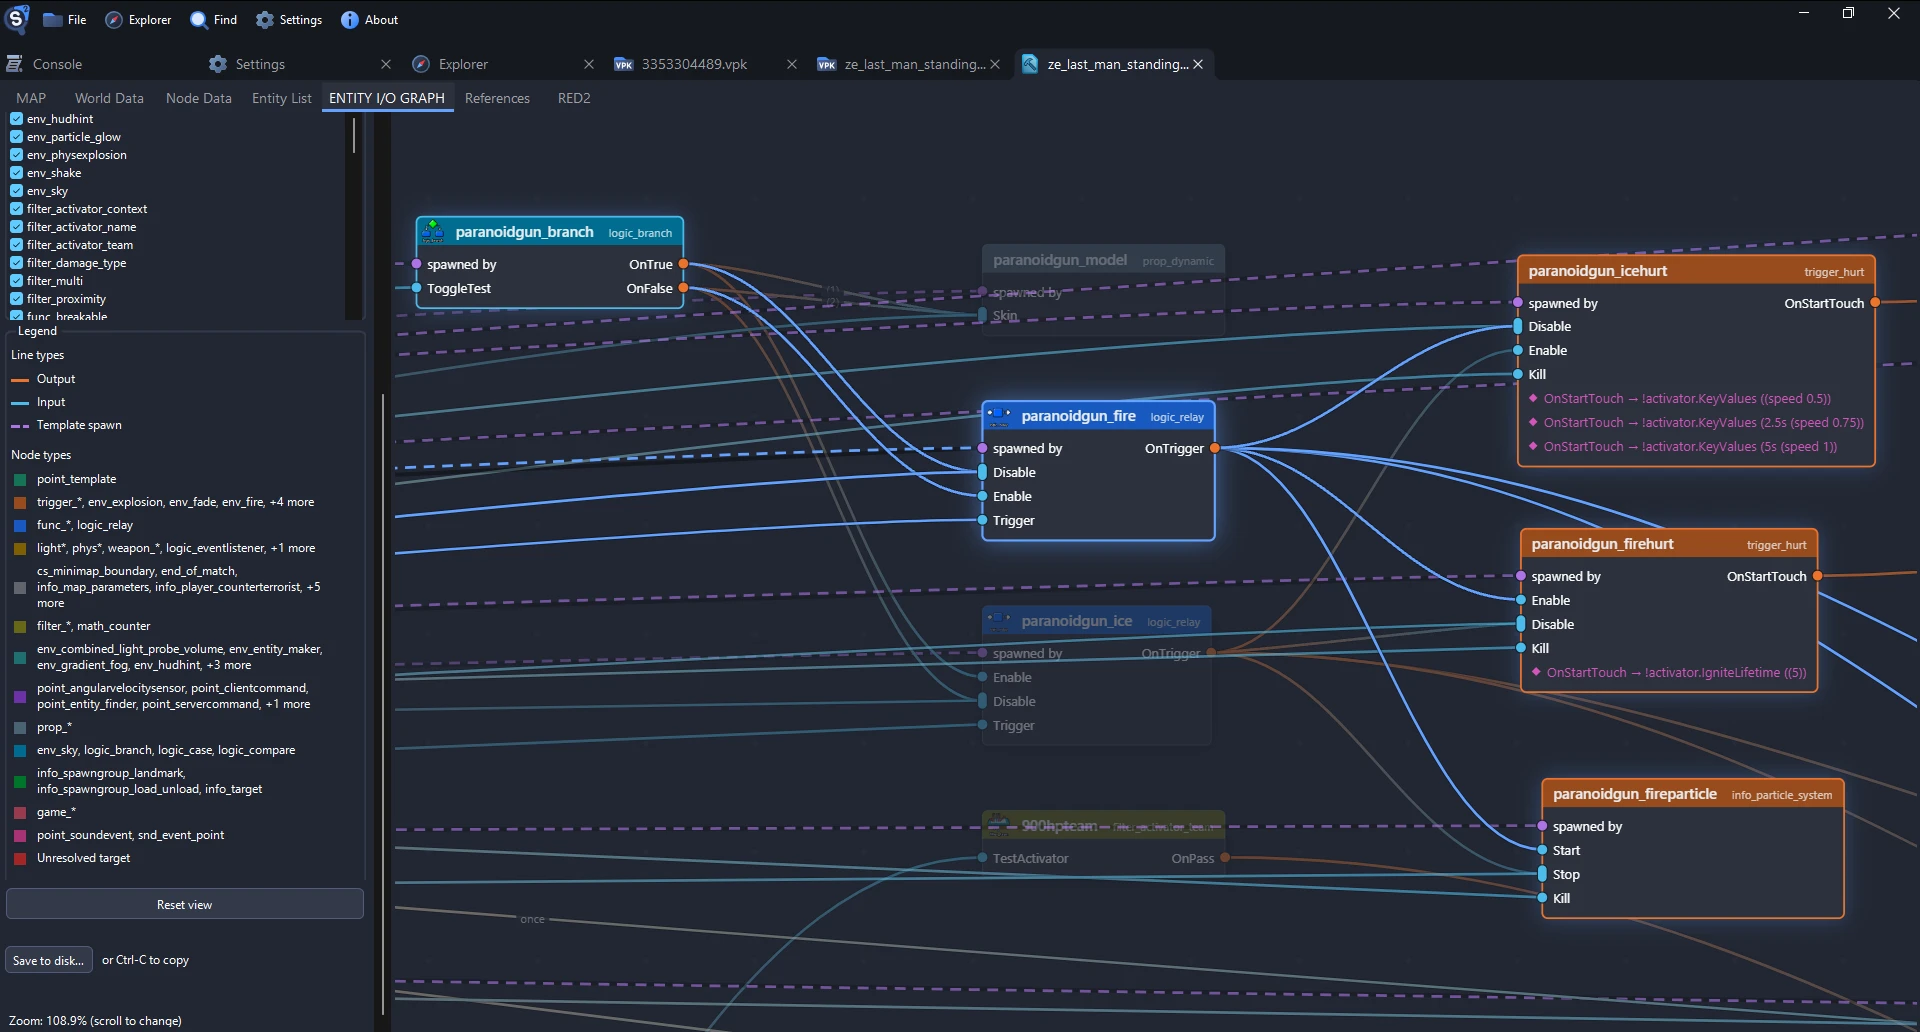This screenshot has width=1920, height=1032.
Task: Click the OnTrigger output port of paranoidgun_fire
Action: coord(1214,449)
